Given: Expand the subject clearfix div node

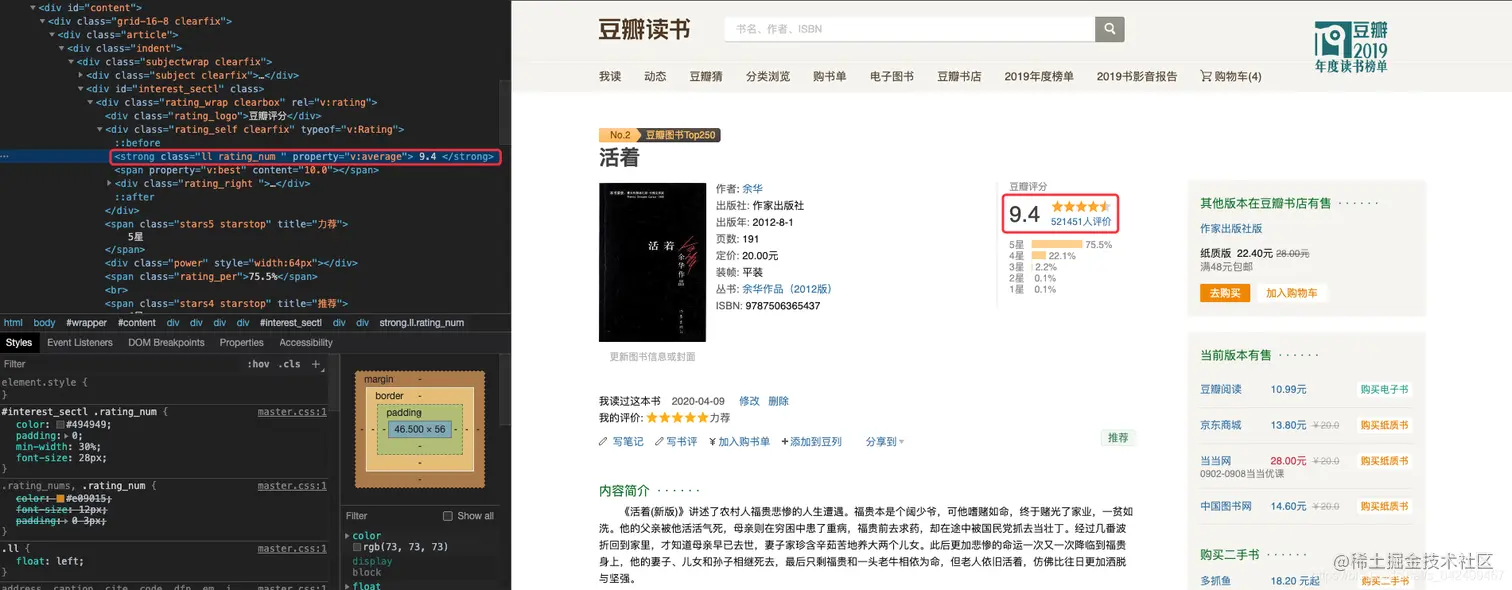Looking at the screenshot, I should 81,75.
